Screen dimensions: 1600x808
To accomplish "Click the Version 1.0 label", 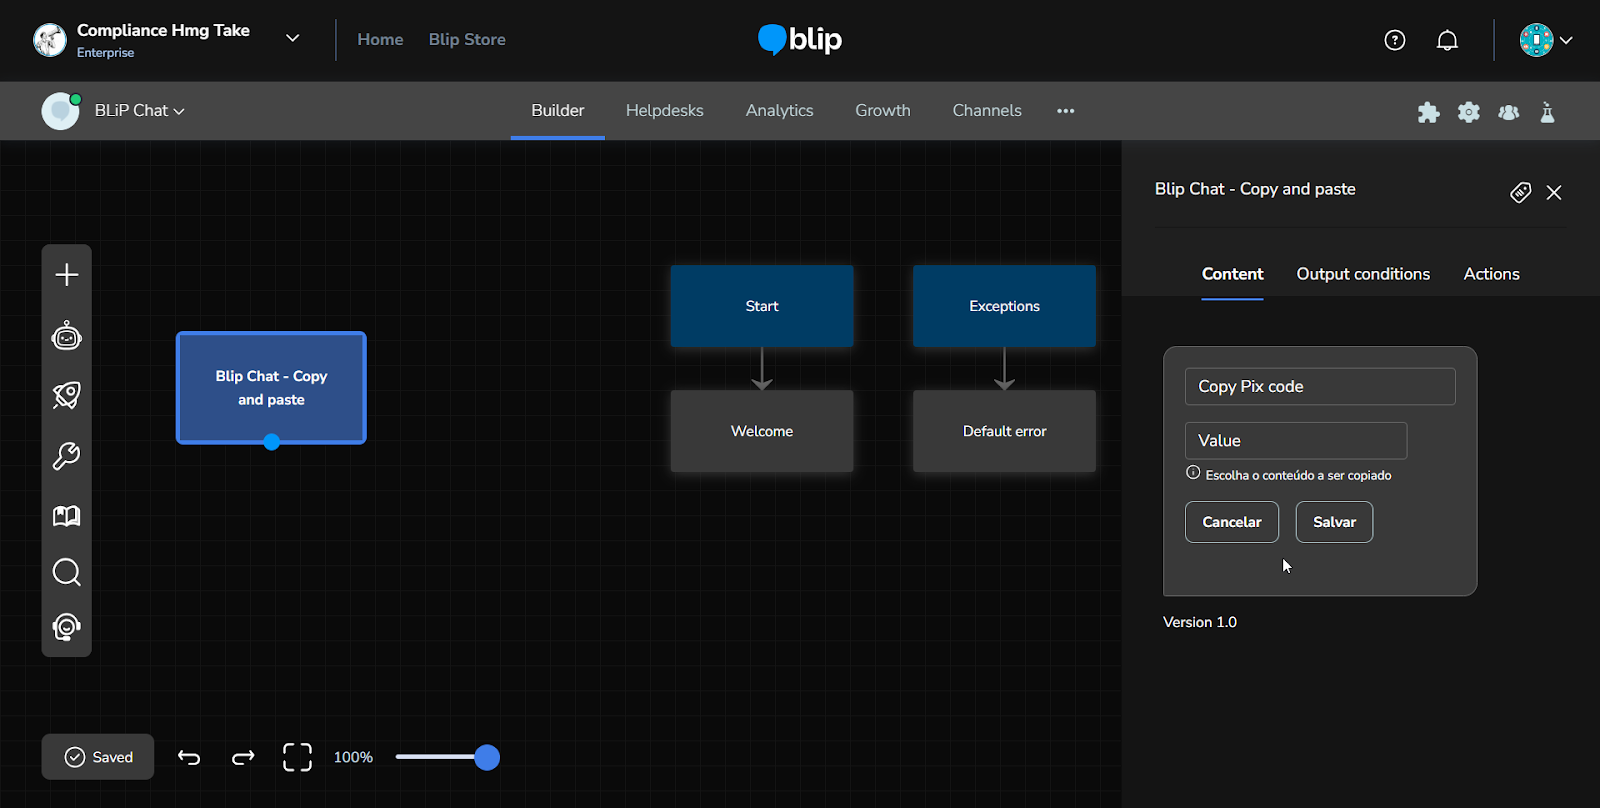I will click(1200, 622).
